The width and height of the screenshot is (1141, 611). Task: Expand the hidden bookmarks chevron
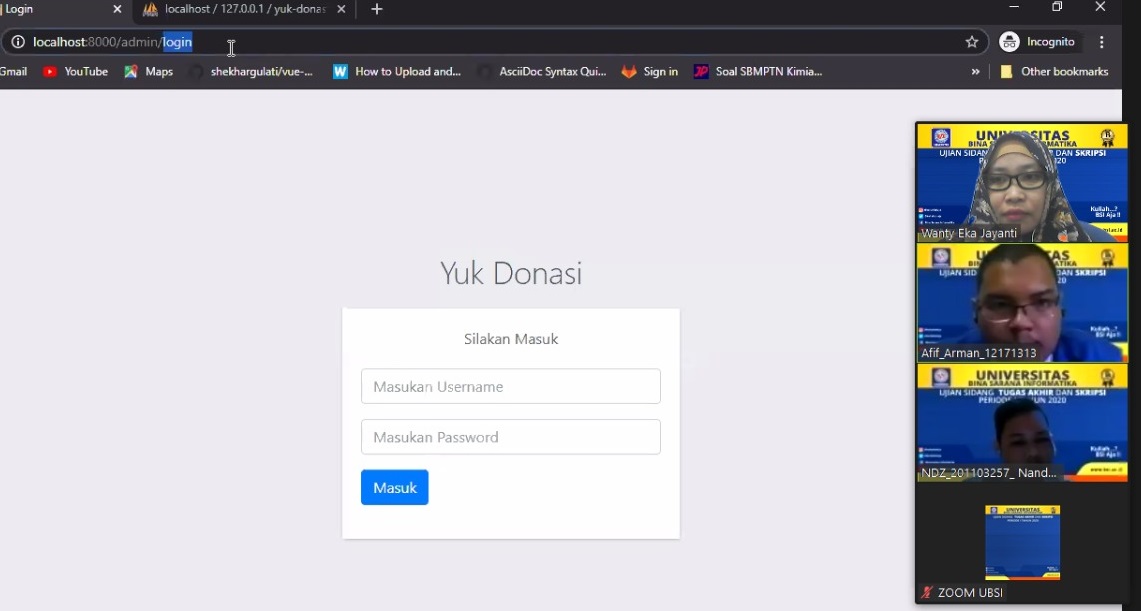click(x=975, y=71)
